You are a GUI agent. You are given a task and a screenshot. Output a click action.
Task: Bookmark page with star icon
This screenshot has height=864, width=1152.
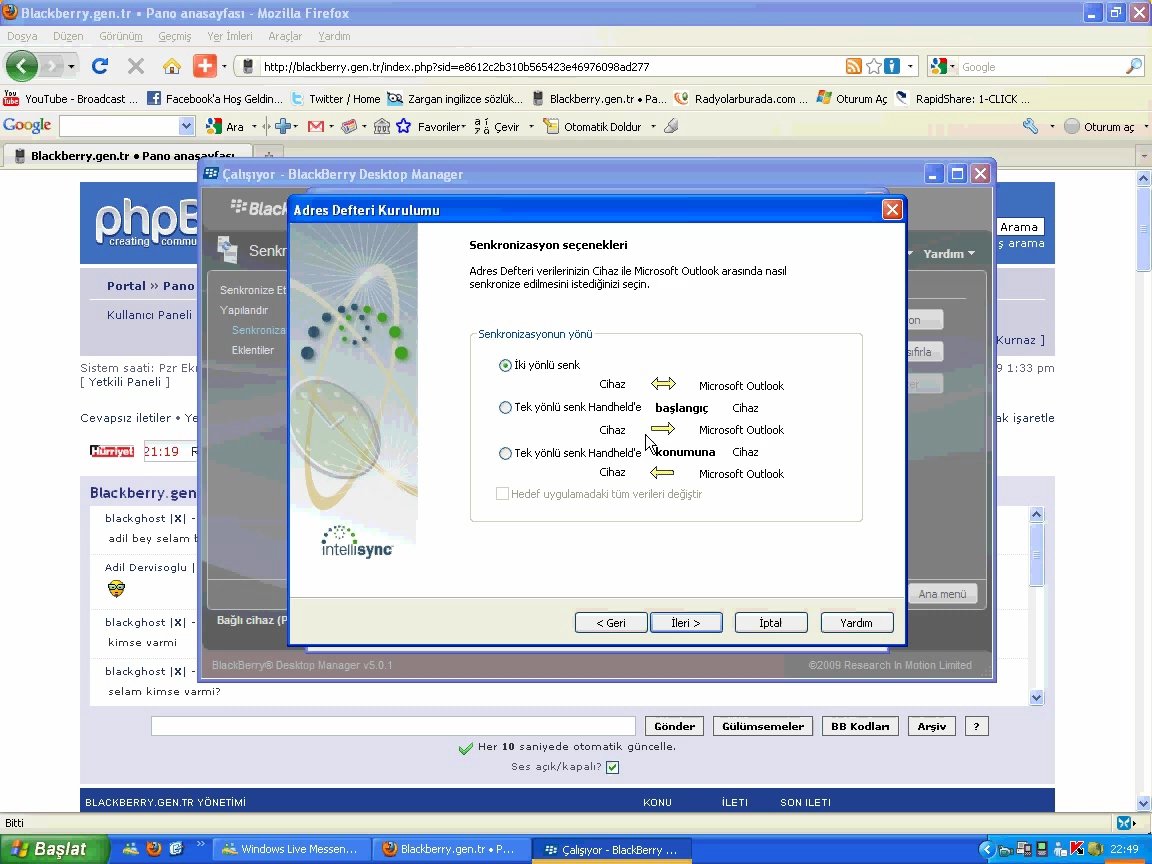(874, 66)
